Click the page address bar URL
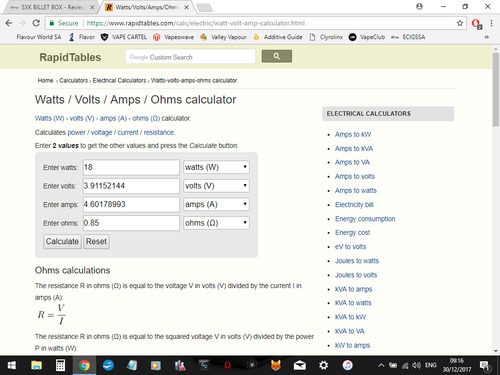Screen dimensions: 500x375 [196, 23]
